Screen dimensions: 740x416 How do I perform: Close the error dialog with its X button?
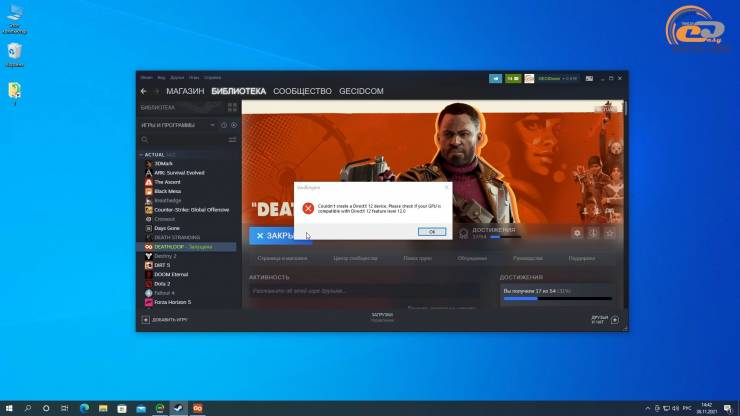click(x=446, y=187)
